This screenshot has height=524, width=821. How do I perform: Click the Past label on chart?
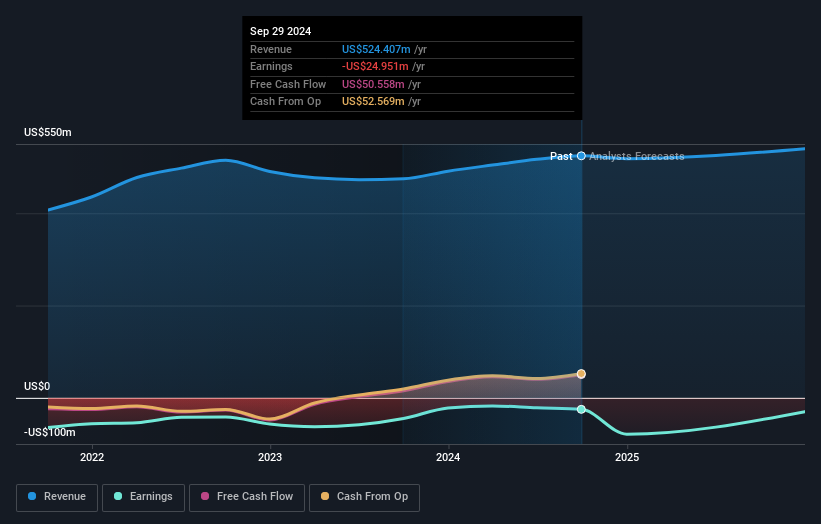pyautogui.click(x=561, y=156)
